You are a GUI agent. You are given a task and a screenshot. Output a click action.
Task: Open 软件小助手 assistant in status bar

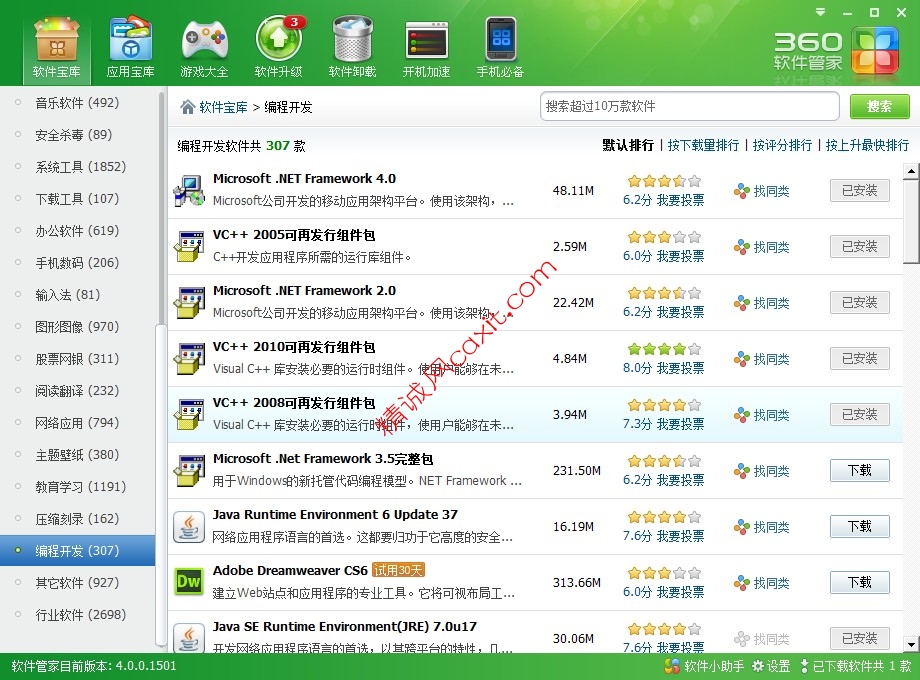tap(703, 666)
